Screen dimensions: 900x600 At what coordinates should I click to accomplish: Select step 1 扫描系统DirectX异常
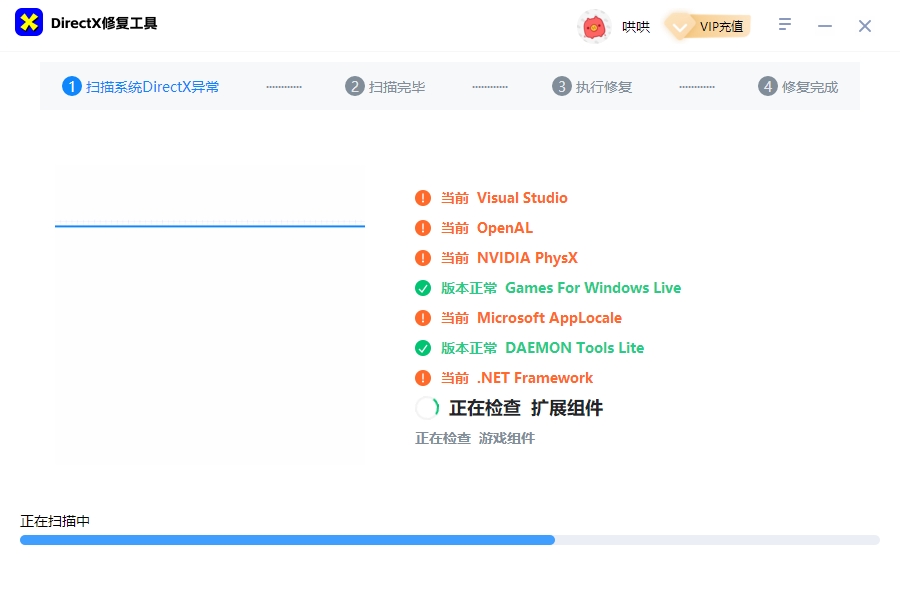coord(141,87)
